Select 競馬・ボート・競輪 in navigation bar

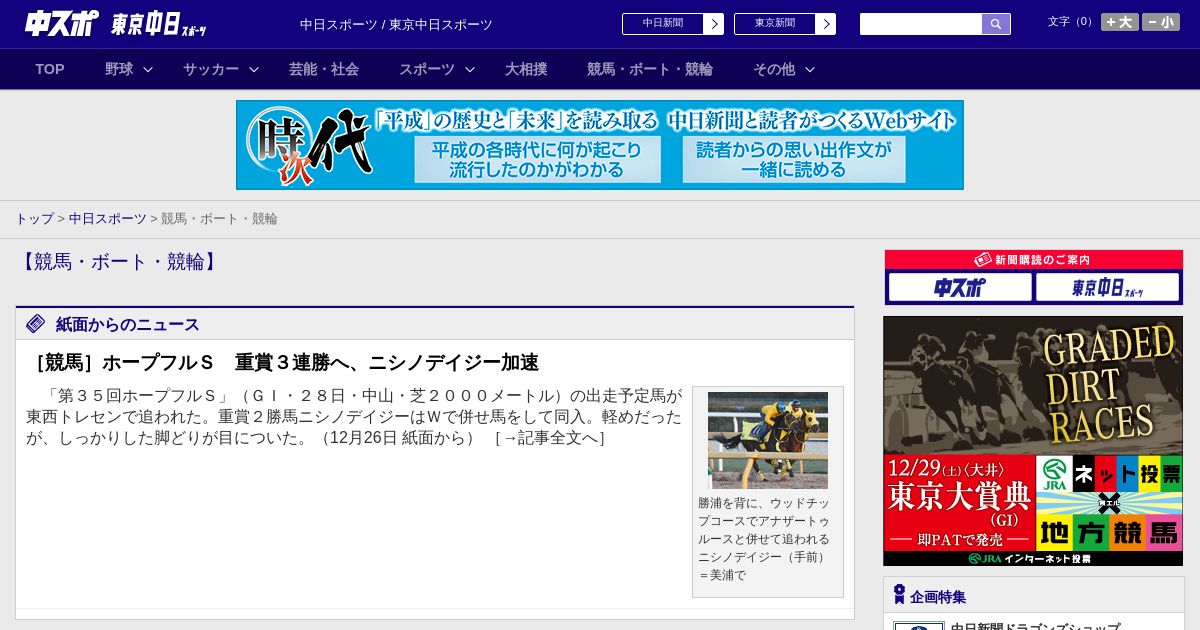click(650, 69)
